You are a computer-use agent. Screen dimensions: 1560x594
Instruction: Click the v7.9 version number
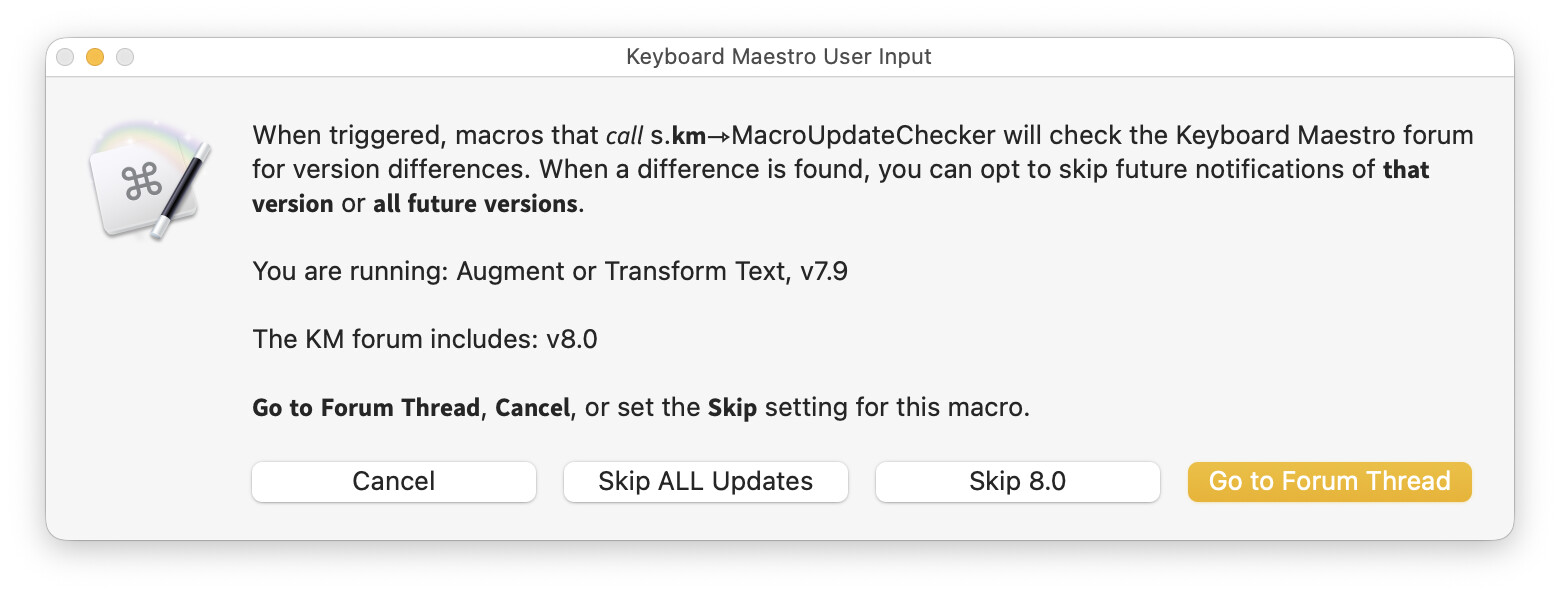(824, 271)
